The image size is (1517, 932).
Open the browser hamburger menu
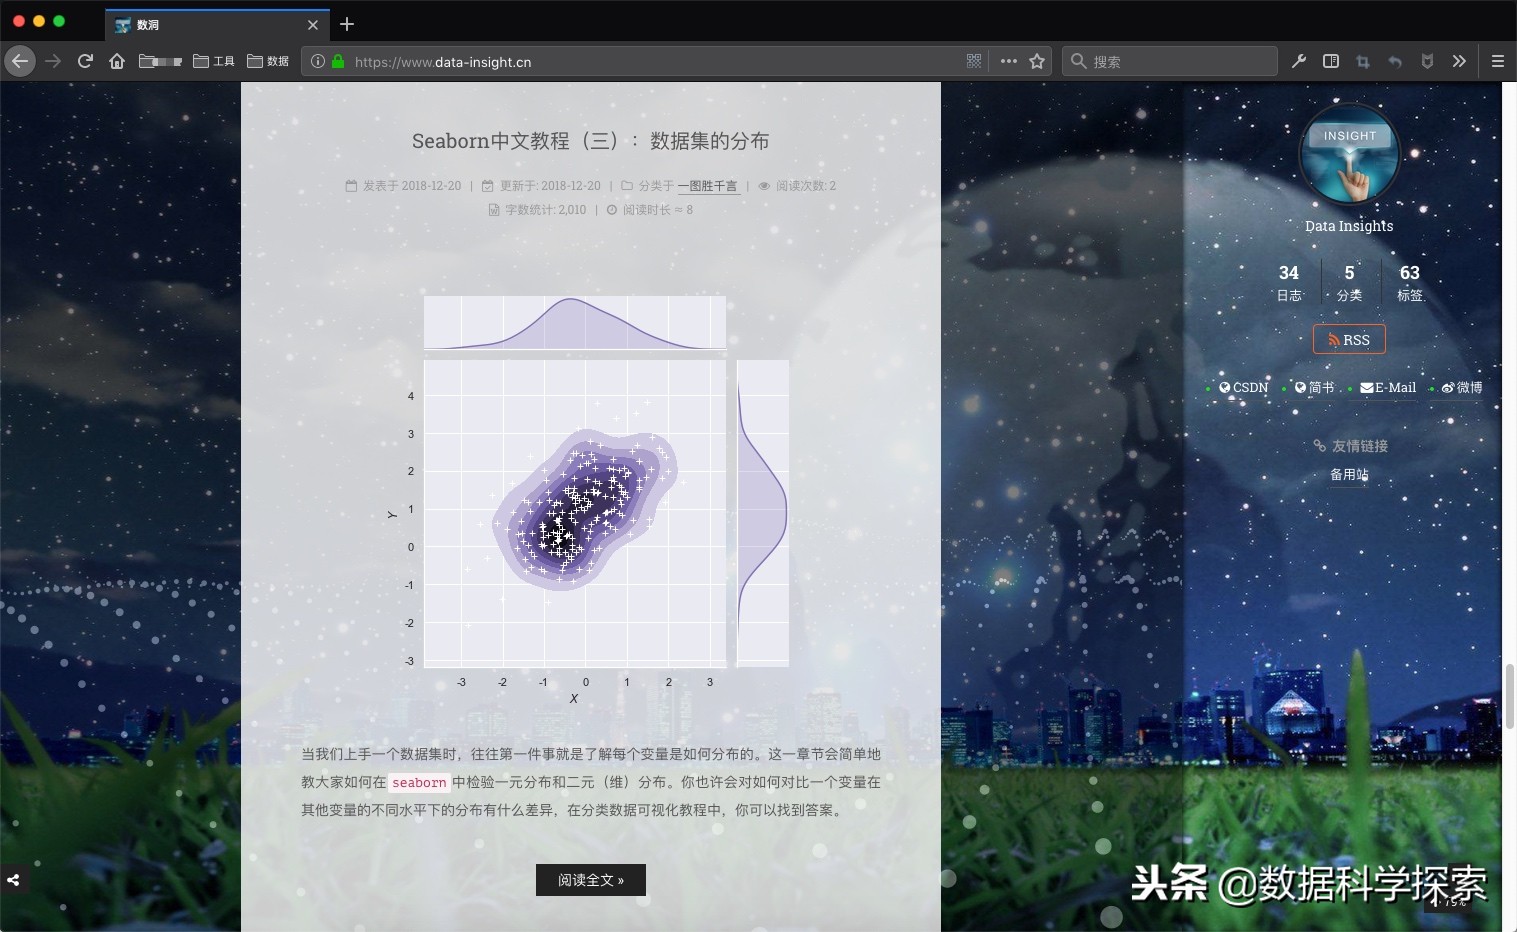point(1498,61)
